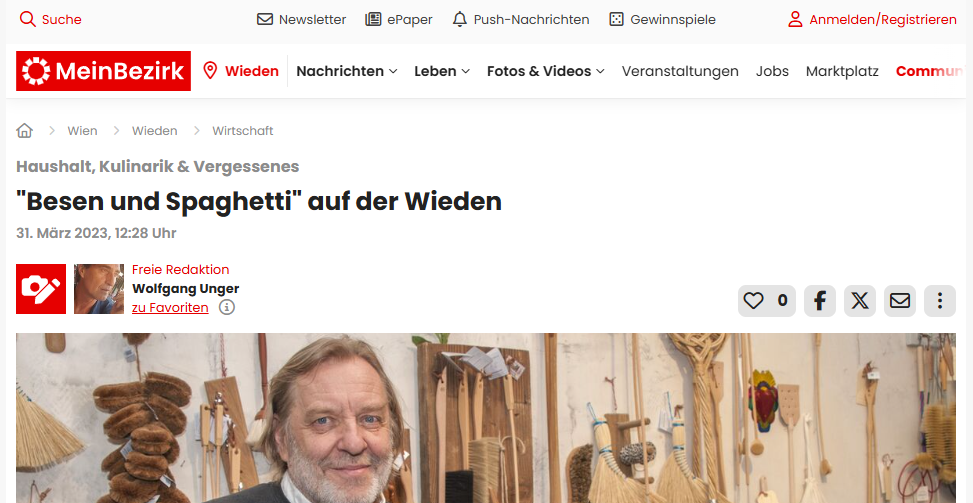Click the info icon next to Favoriten

point(227,307)
